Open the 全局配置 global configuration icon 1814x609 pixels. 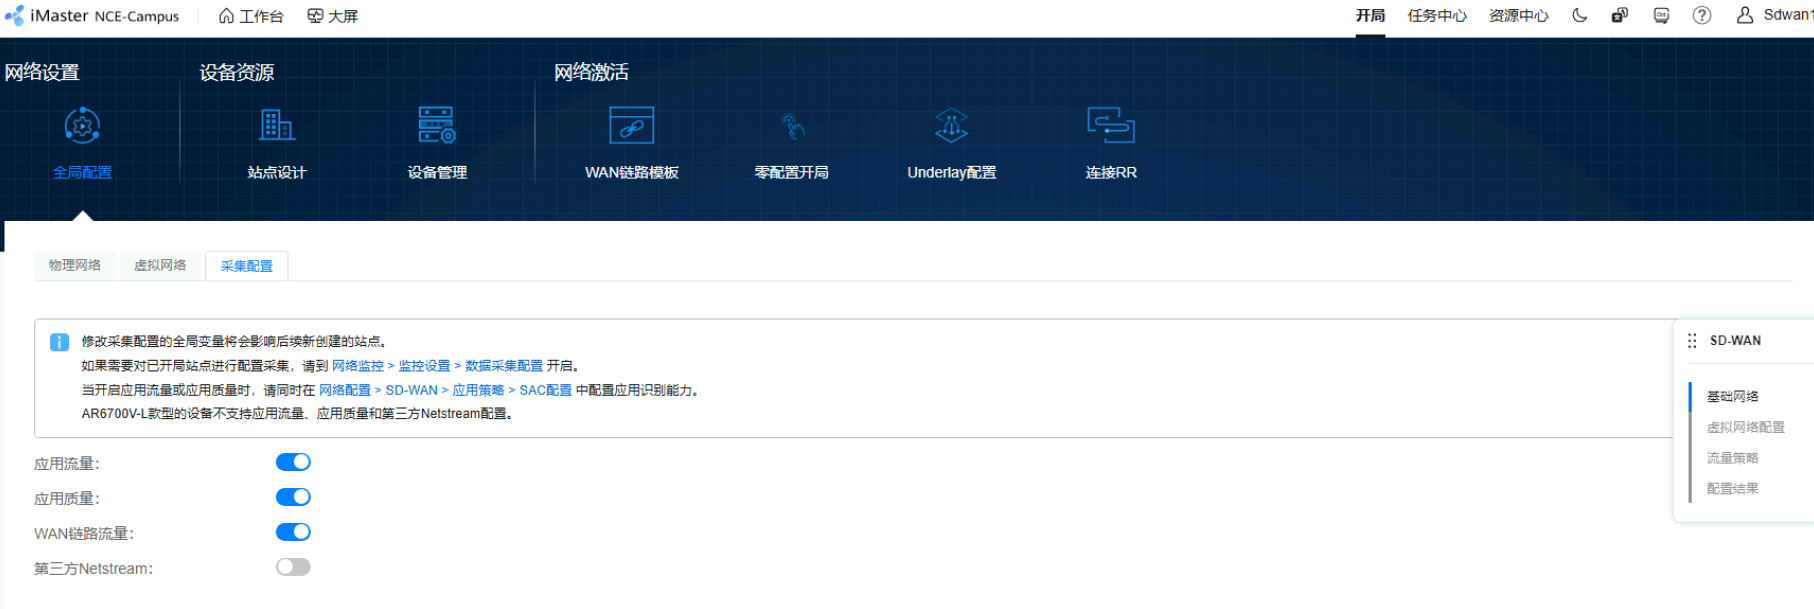(x=82, y=127)
